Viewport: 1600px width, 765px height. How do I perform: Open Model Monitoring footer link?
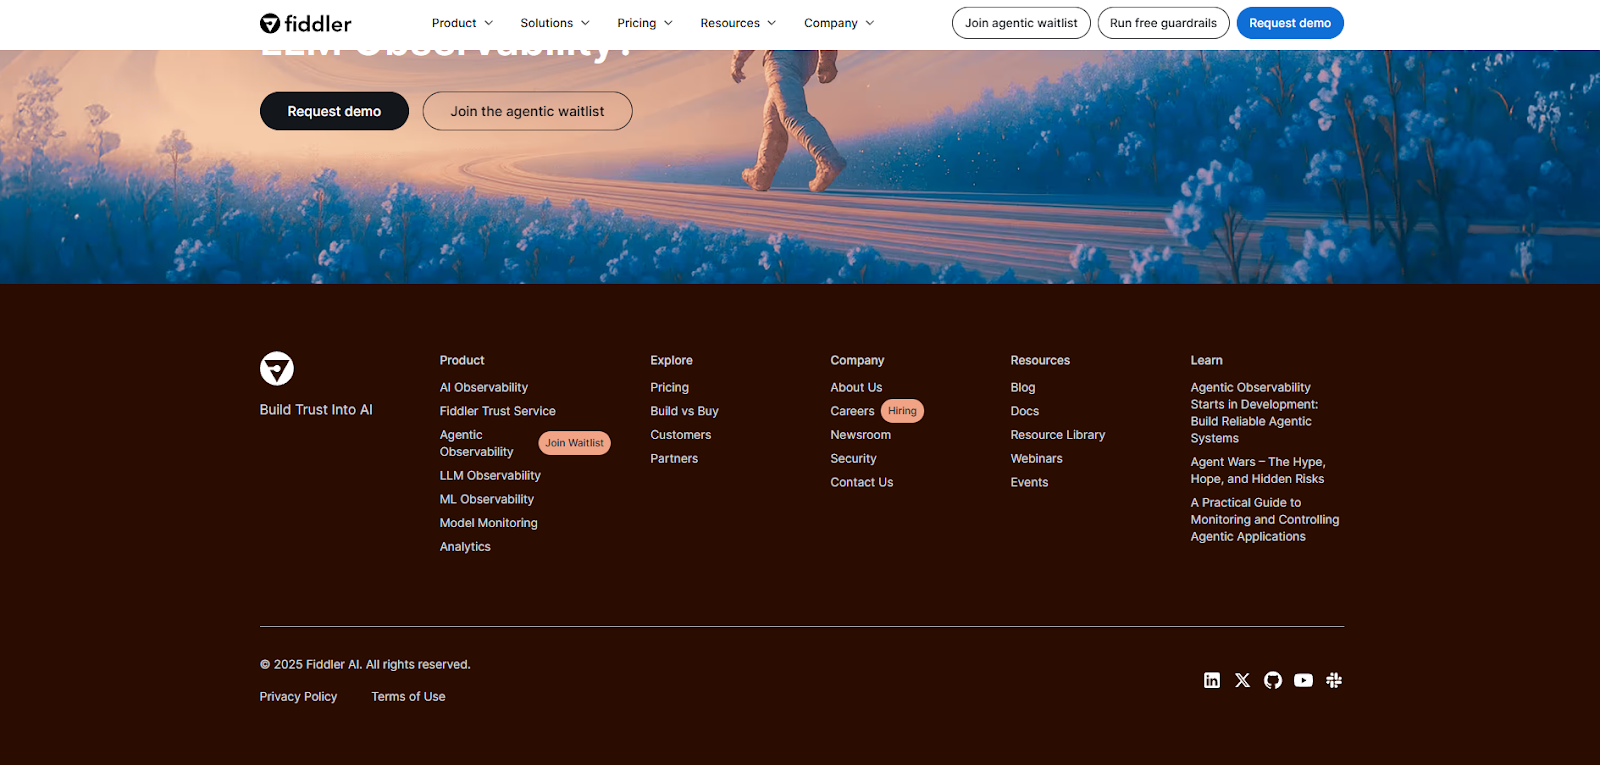pyautogui.click(x=489, y=523)
